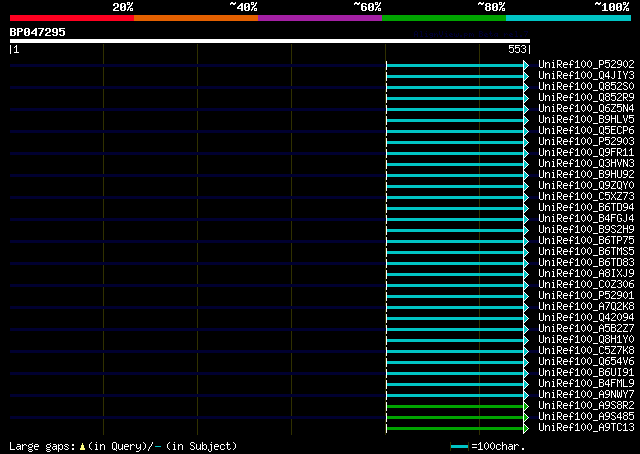This screenshot has width=640, height=454.
Task: Click the cyan alignment bar for UniRef100_Q9FR11
Action: tap(455, 154)
